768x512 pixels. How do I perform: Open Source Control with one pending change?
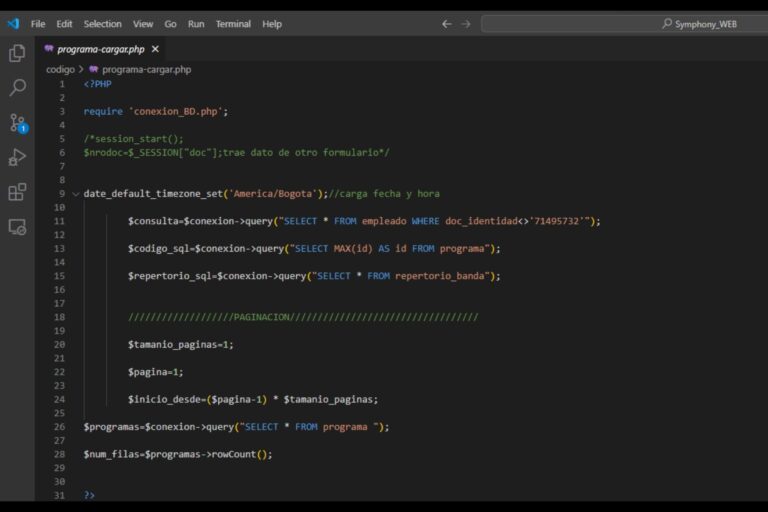18,123
